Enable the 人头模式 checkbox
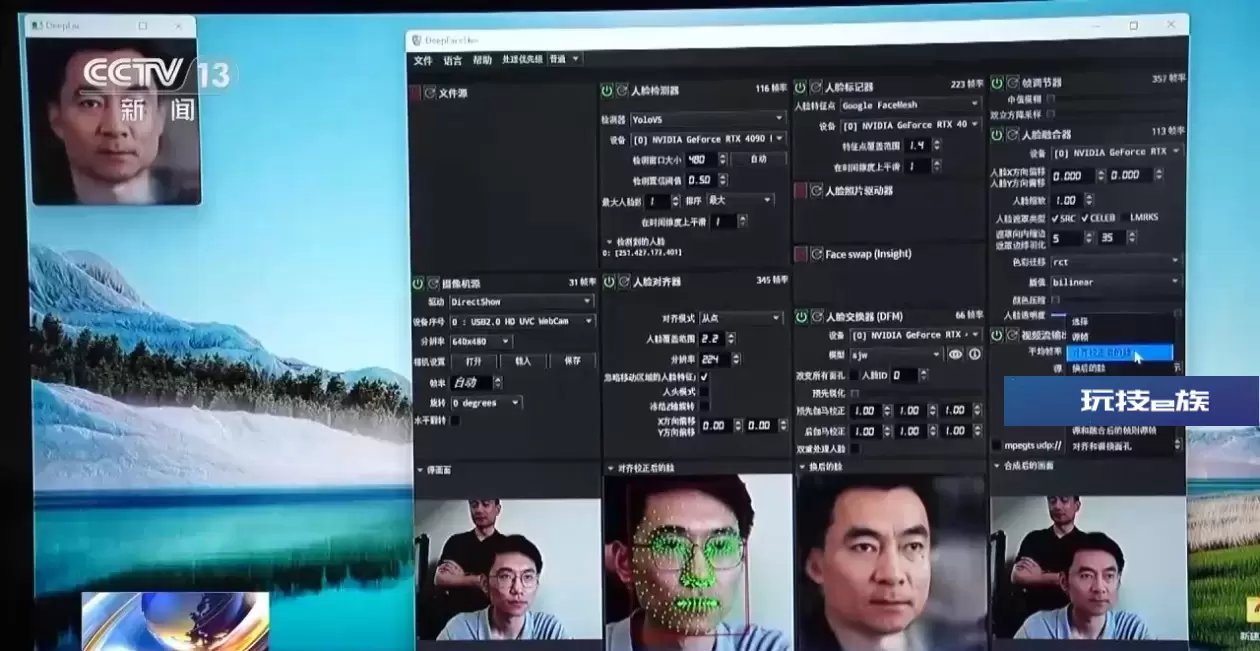Image resolution: width=1260 pixels, height=651 pixels. pos(704,392)
